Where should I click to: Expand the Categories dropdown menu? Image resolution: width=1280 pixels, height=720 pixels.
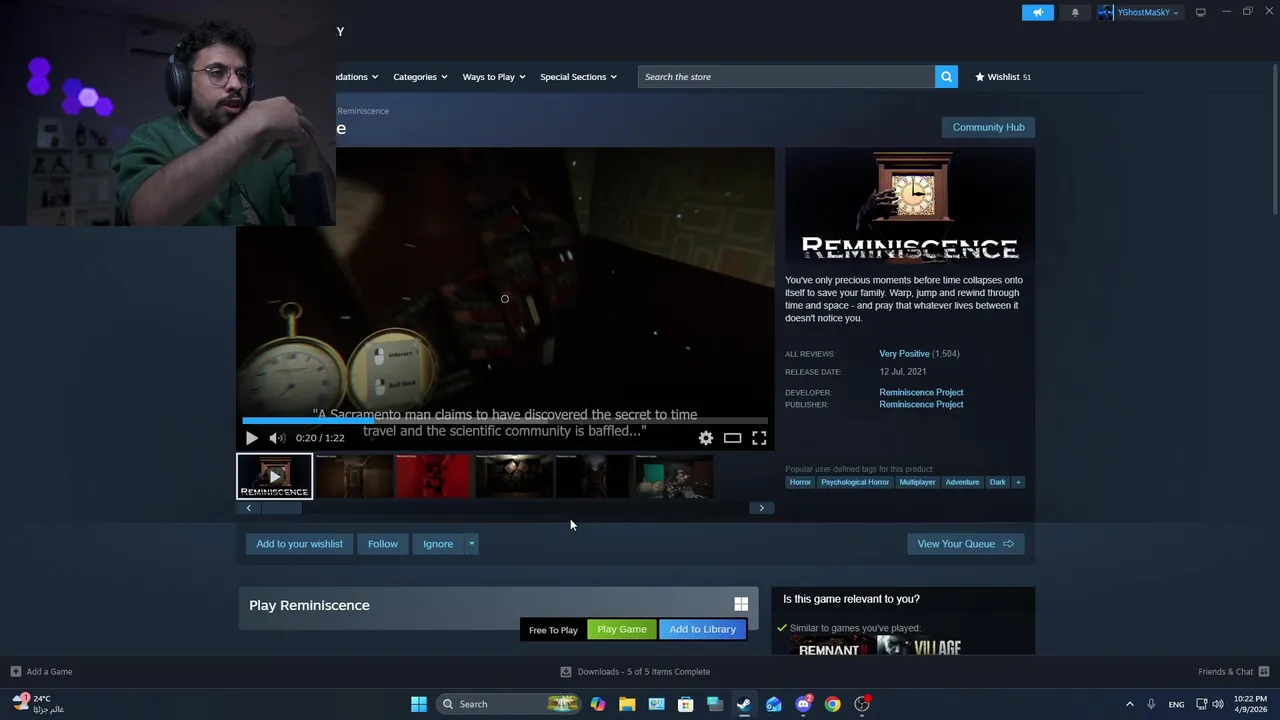[x=420, y=77]
